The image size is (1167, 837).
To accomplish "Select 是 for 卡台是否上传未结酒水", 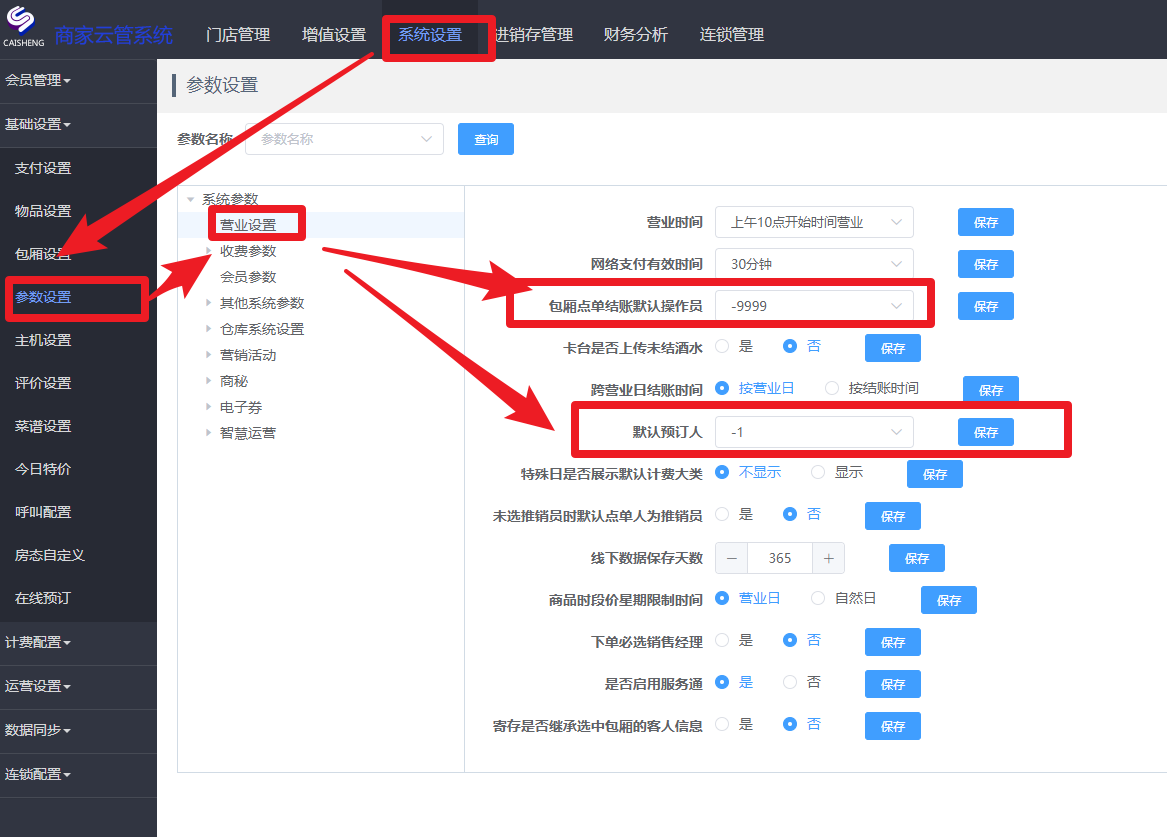I will click(x=722, y=346).
